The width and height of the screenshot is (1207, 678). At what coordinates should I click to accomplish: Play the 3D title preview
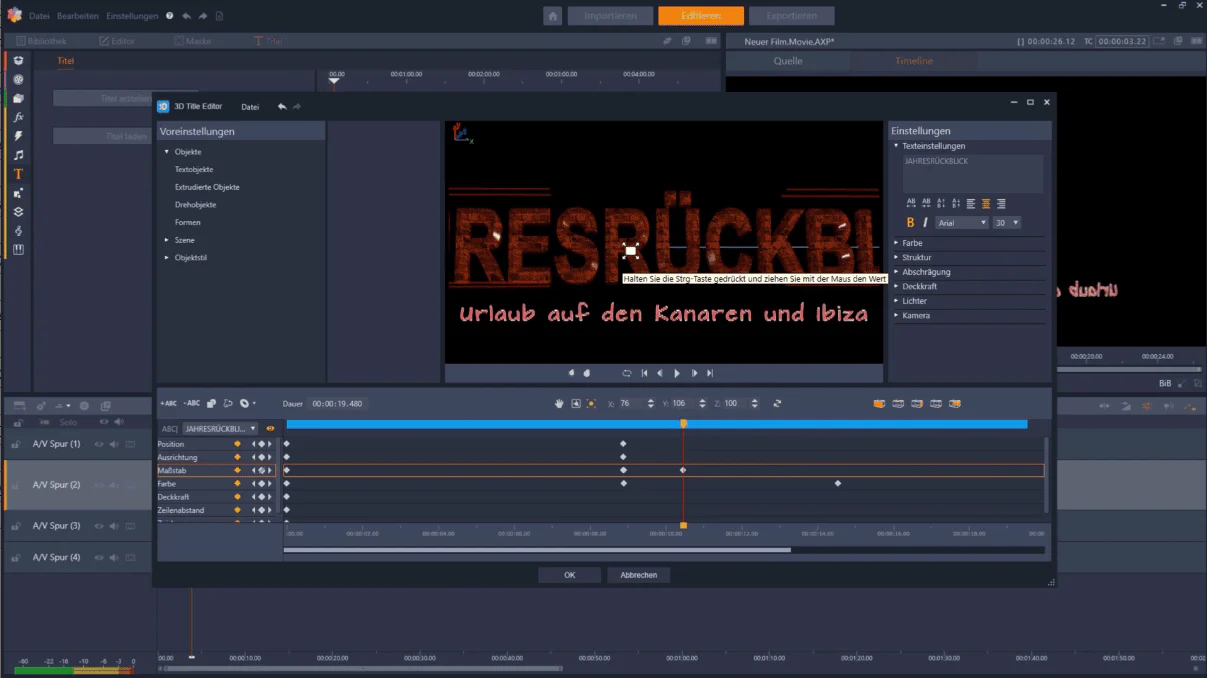[677, 373]
